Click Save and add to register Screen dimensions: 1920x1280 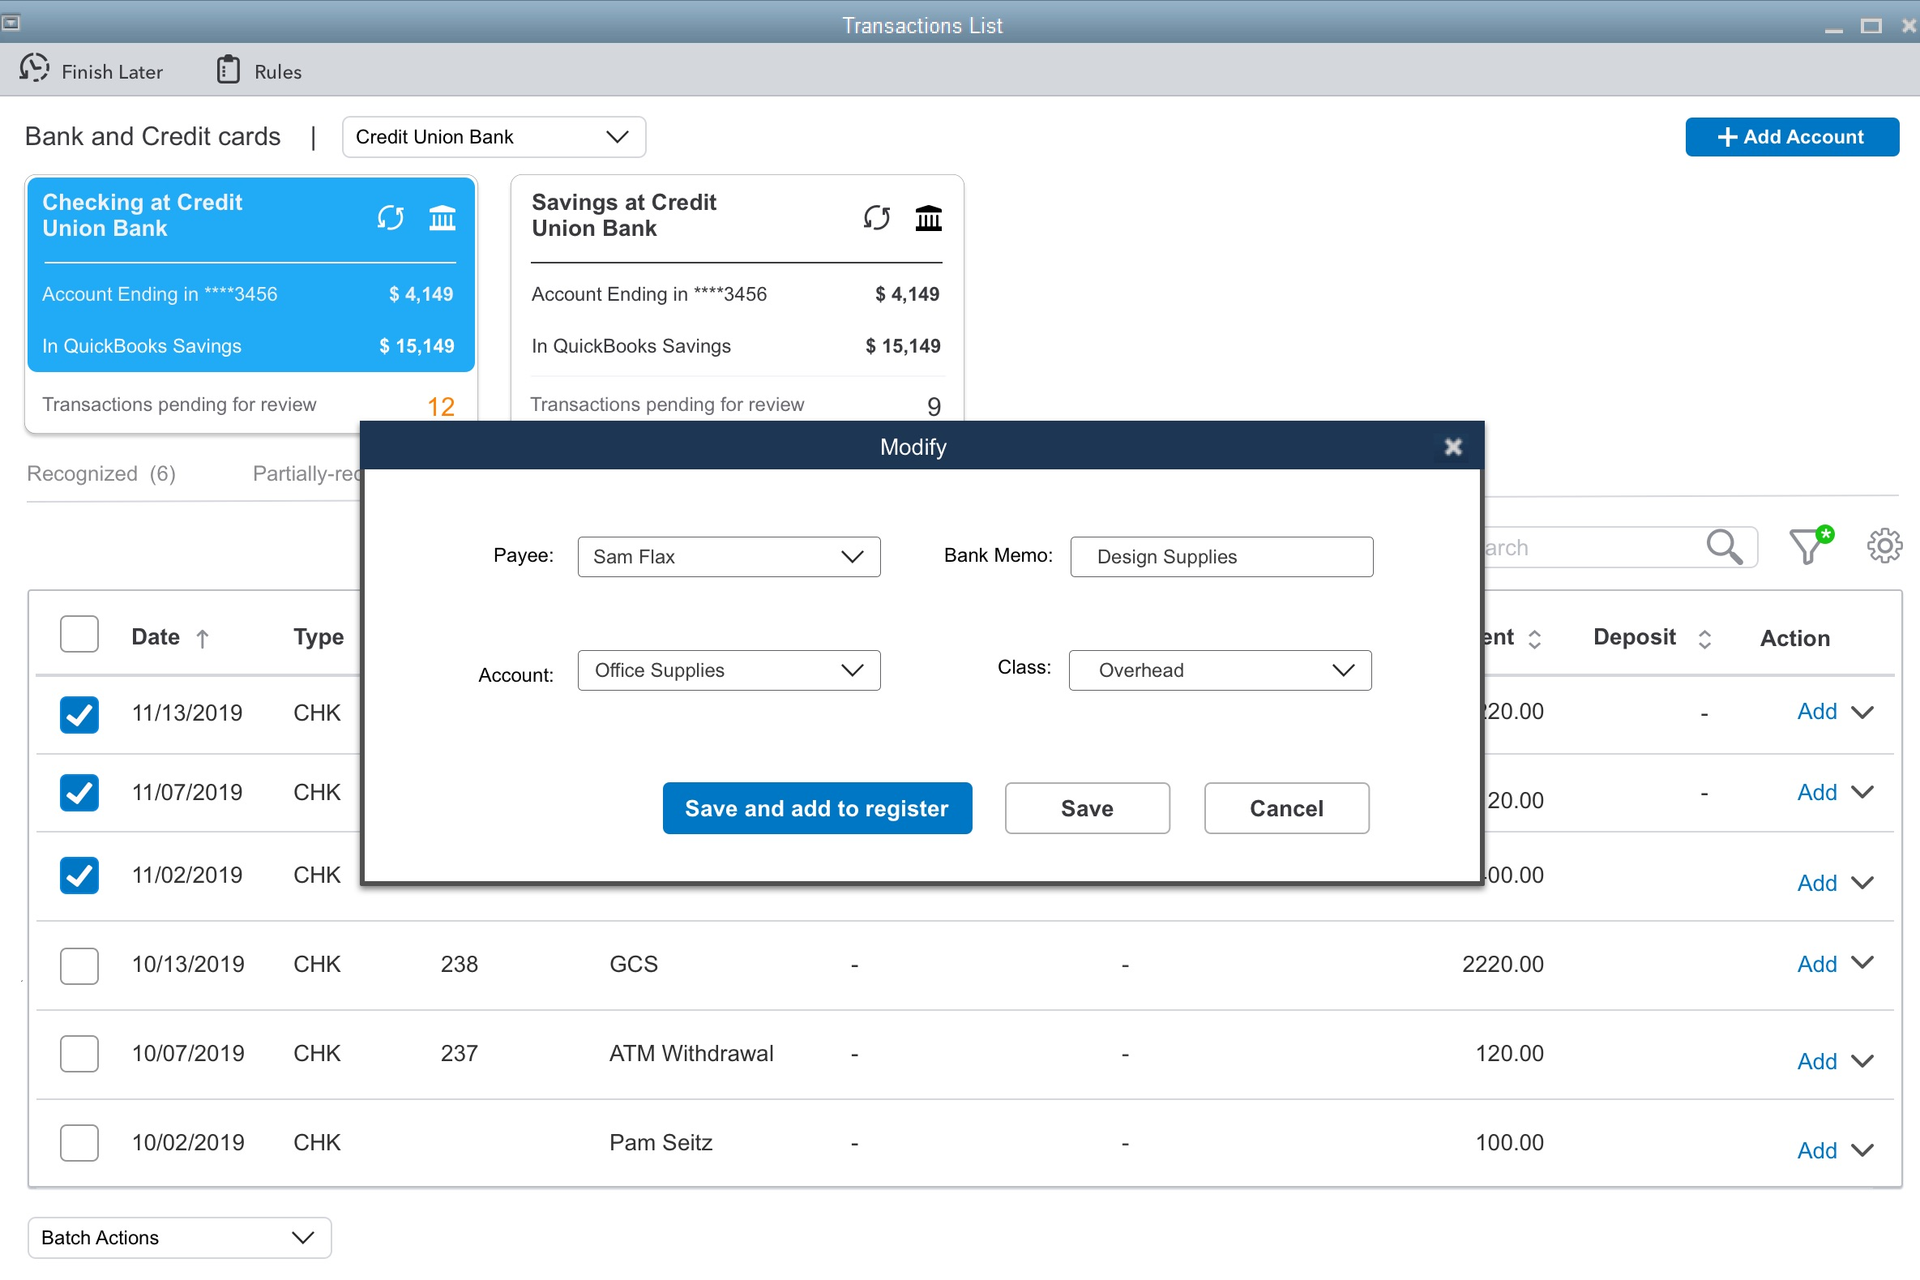[x=816, y=808]
